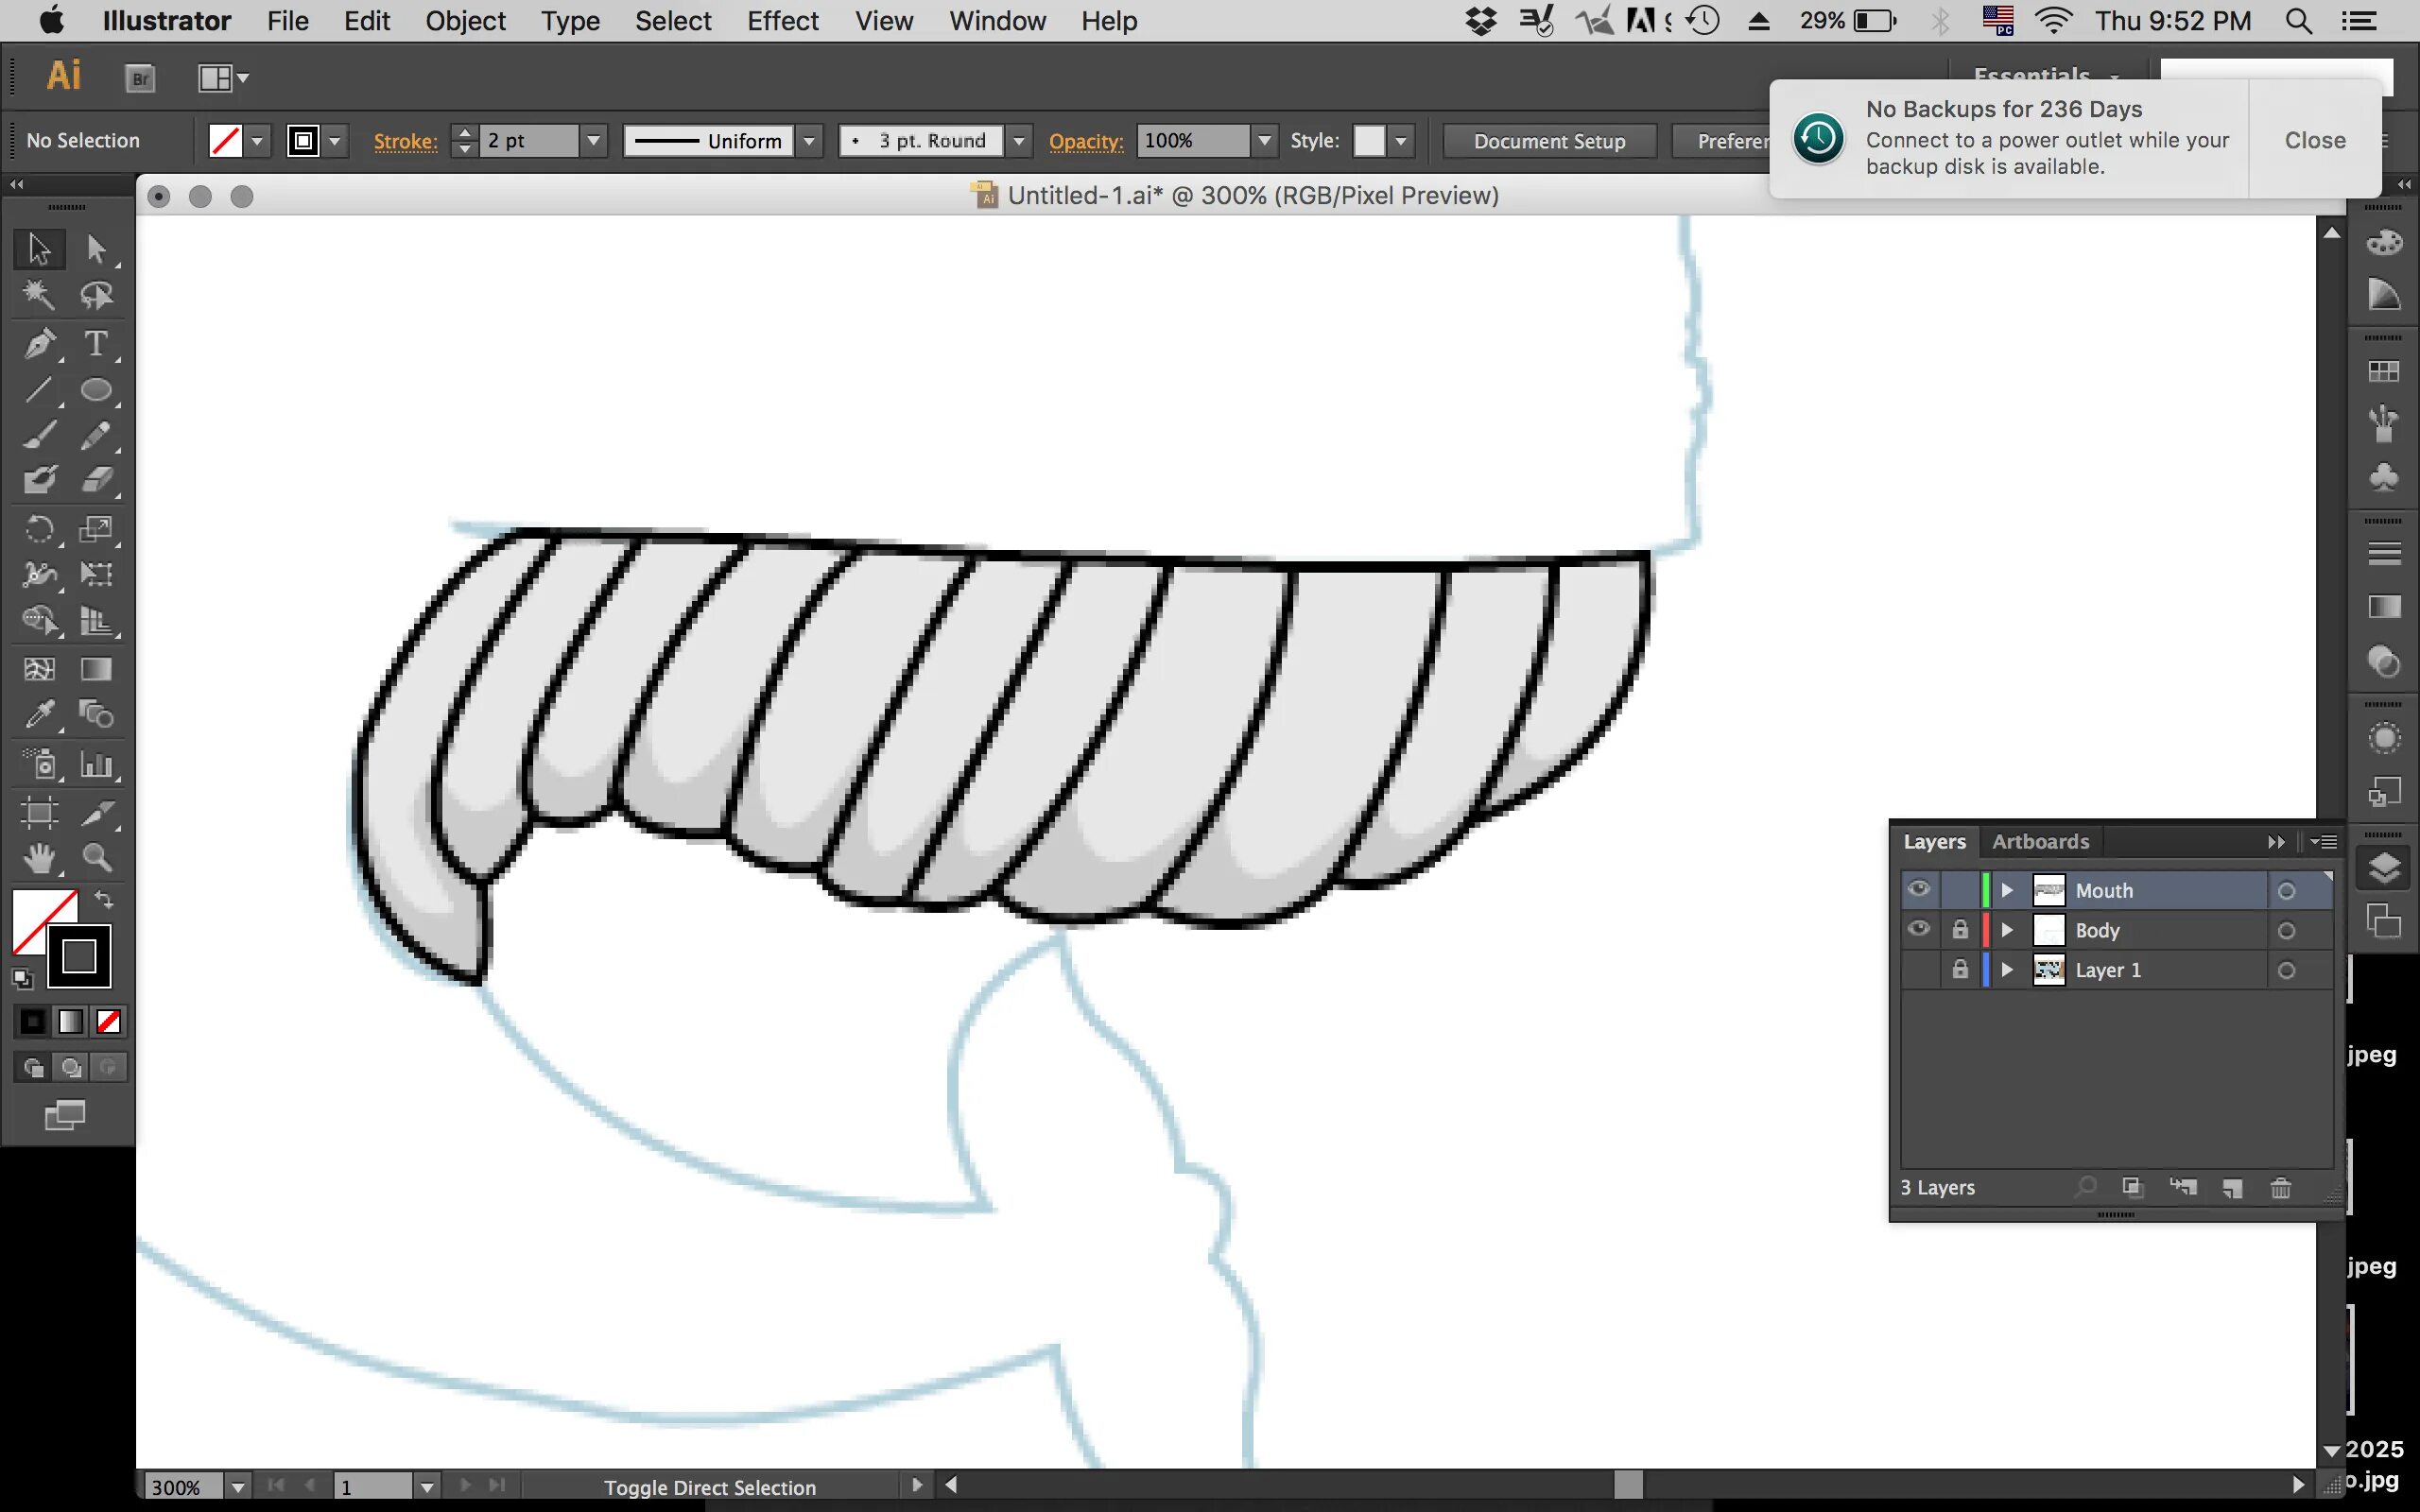Select the Ellipse shape tool
The width and height of the screenshot is (2420, 1512).
click(x=96, y=390)
